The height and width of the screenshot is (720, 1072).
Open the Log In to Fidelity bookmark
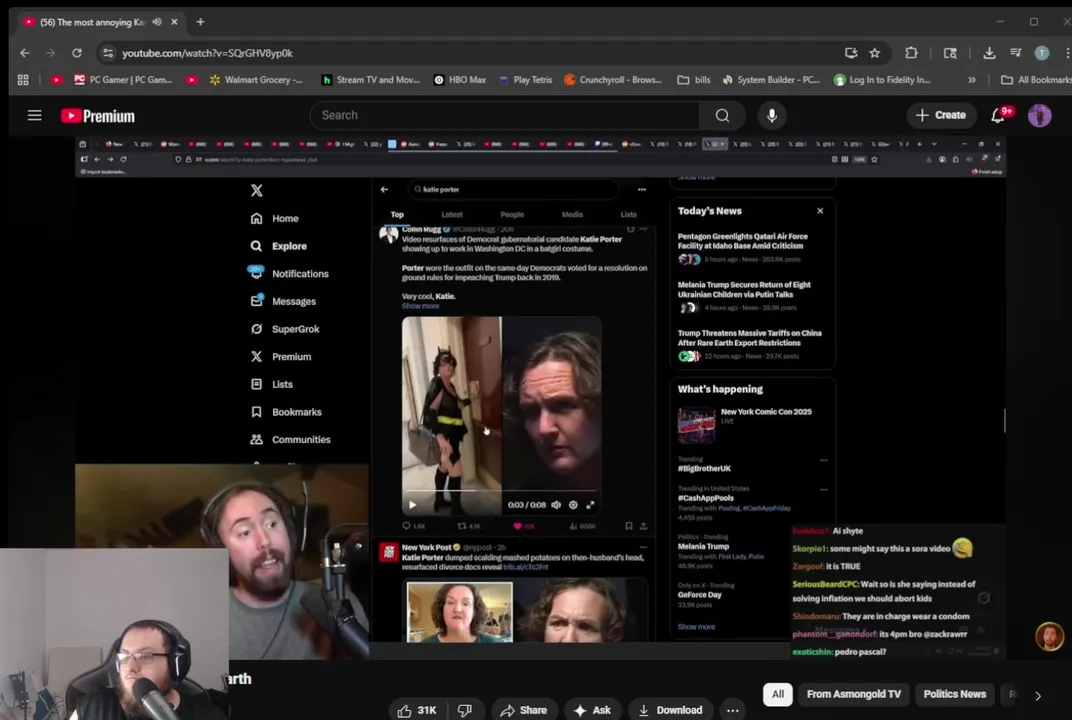tap(882, 80)
